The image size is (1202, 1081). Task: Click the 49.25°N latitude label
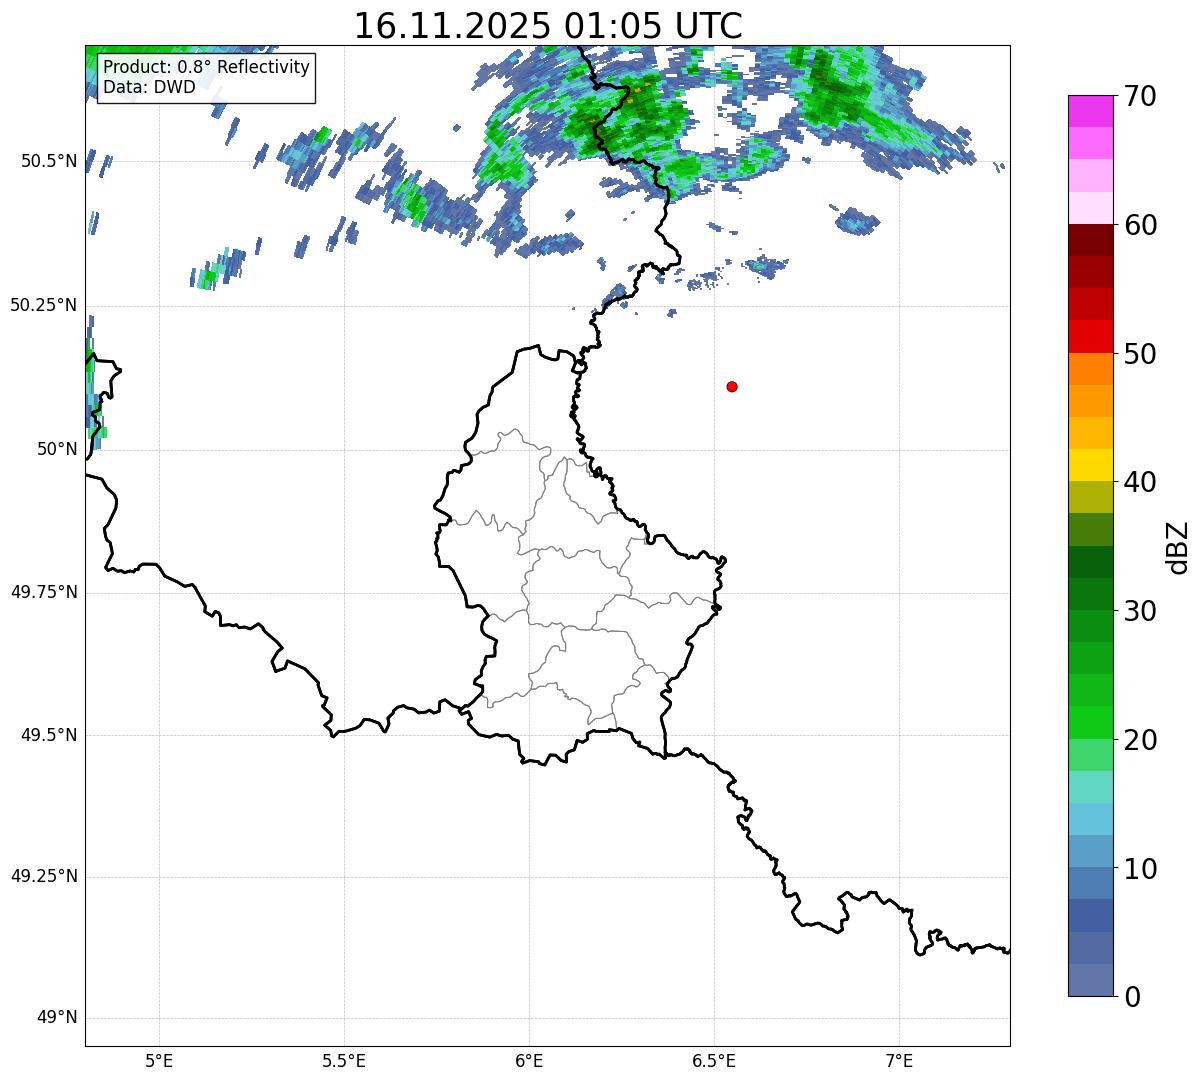point(44,876)
